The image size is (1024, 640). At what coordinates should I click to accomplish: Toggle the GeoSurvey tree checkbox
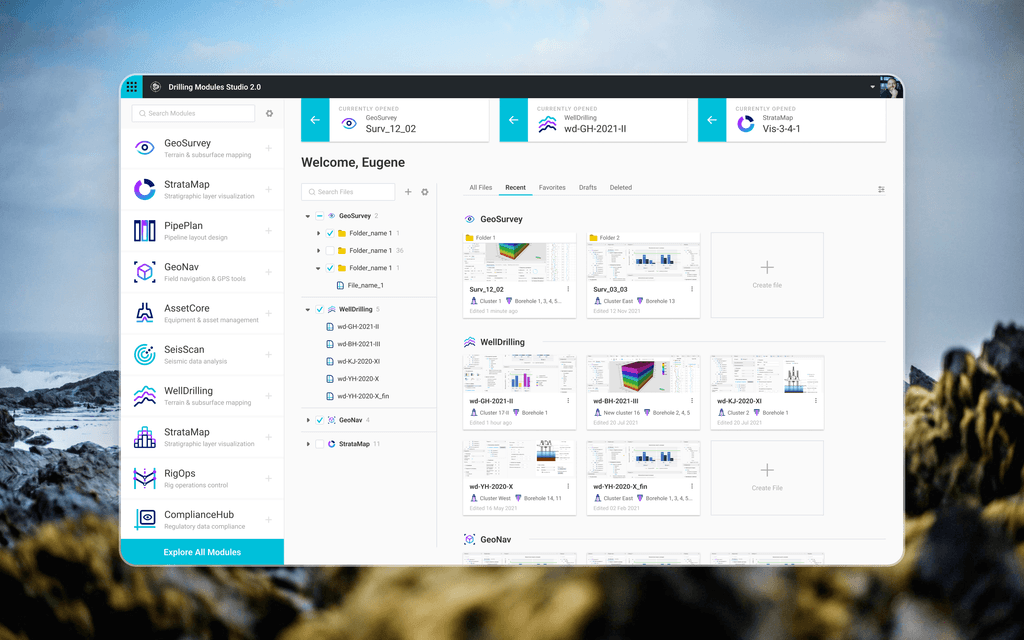[319, 216]
